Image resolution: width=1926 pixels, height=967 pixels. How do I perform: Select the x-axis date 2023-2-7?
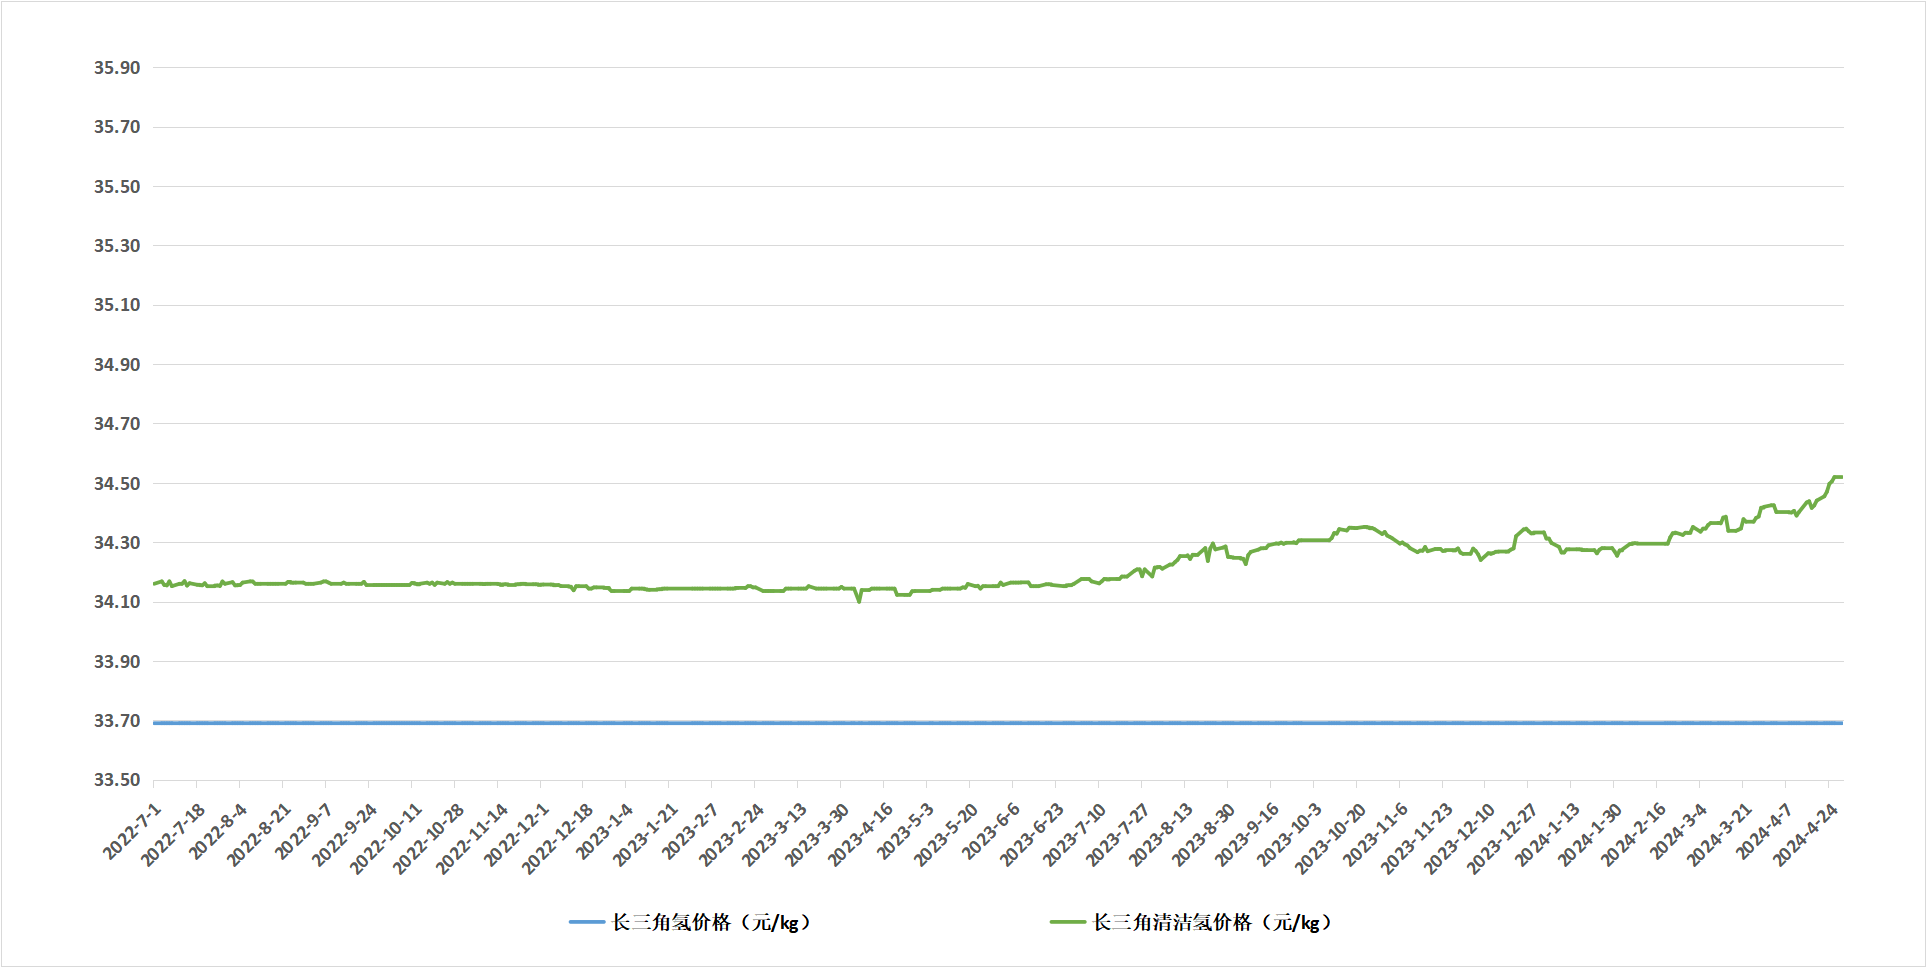pos(691,830)
